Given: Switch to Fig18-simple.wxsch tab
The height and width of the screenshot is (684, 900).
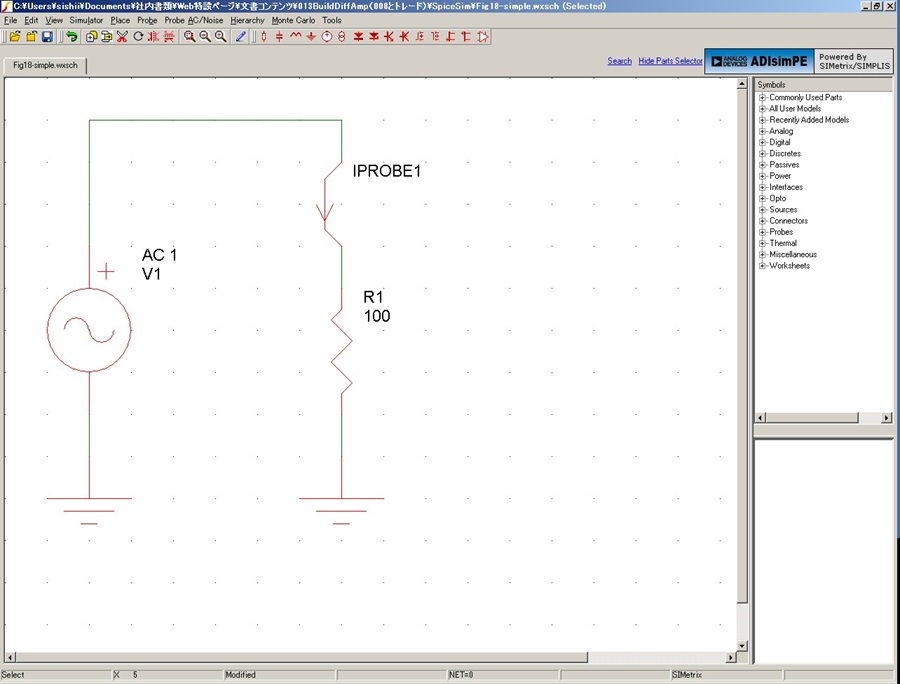Looking at the screenshot, I should 45,65.
